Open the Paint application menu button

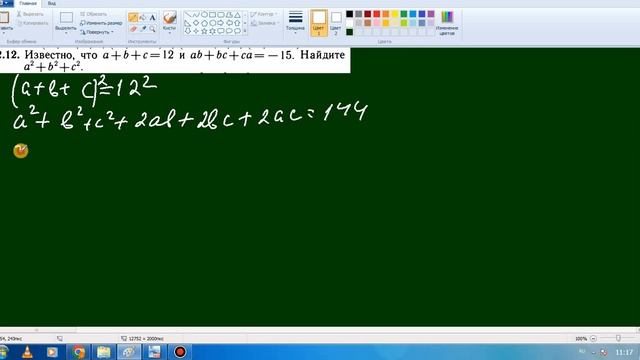click(6, 3)
